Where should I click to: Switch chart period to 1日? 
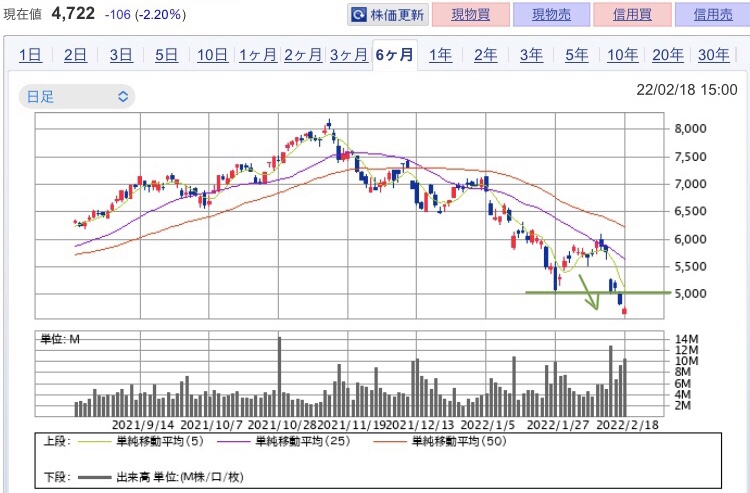tap(30, 55)
